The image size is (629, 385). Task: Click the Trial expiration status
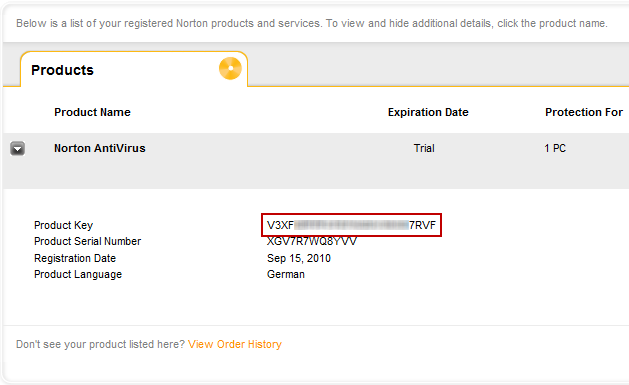424,148
